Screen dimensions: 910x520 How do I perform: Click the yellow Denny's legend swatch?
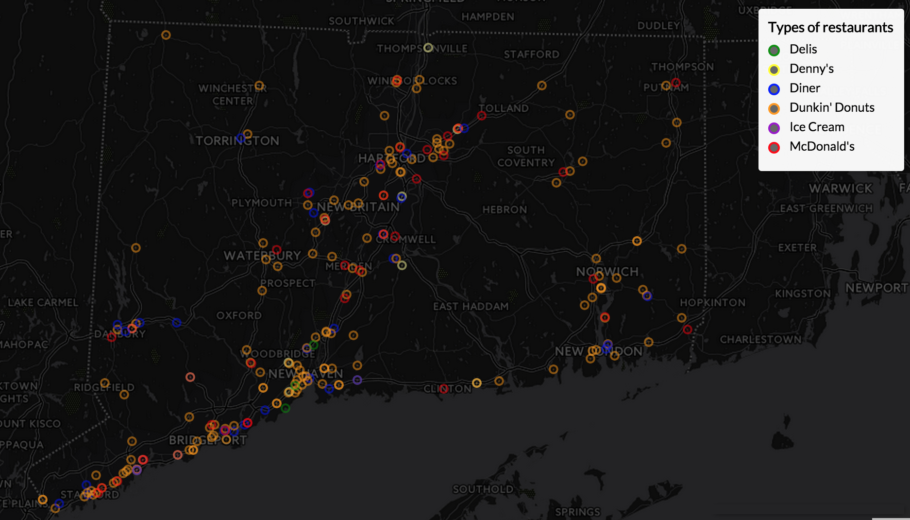[774, 70]
